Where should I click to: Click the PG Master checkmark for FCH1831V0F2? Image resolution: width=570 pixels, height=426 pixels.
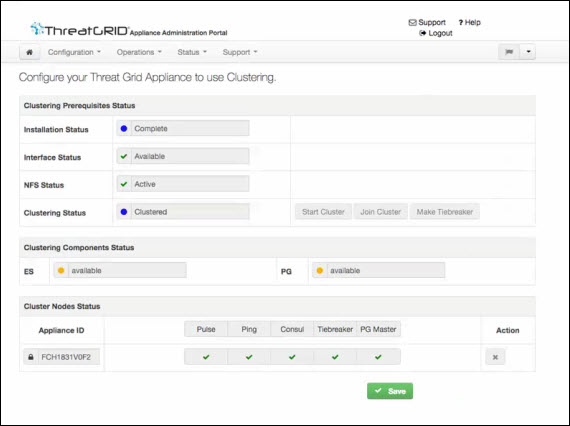click(378, 357)
